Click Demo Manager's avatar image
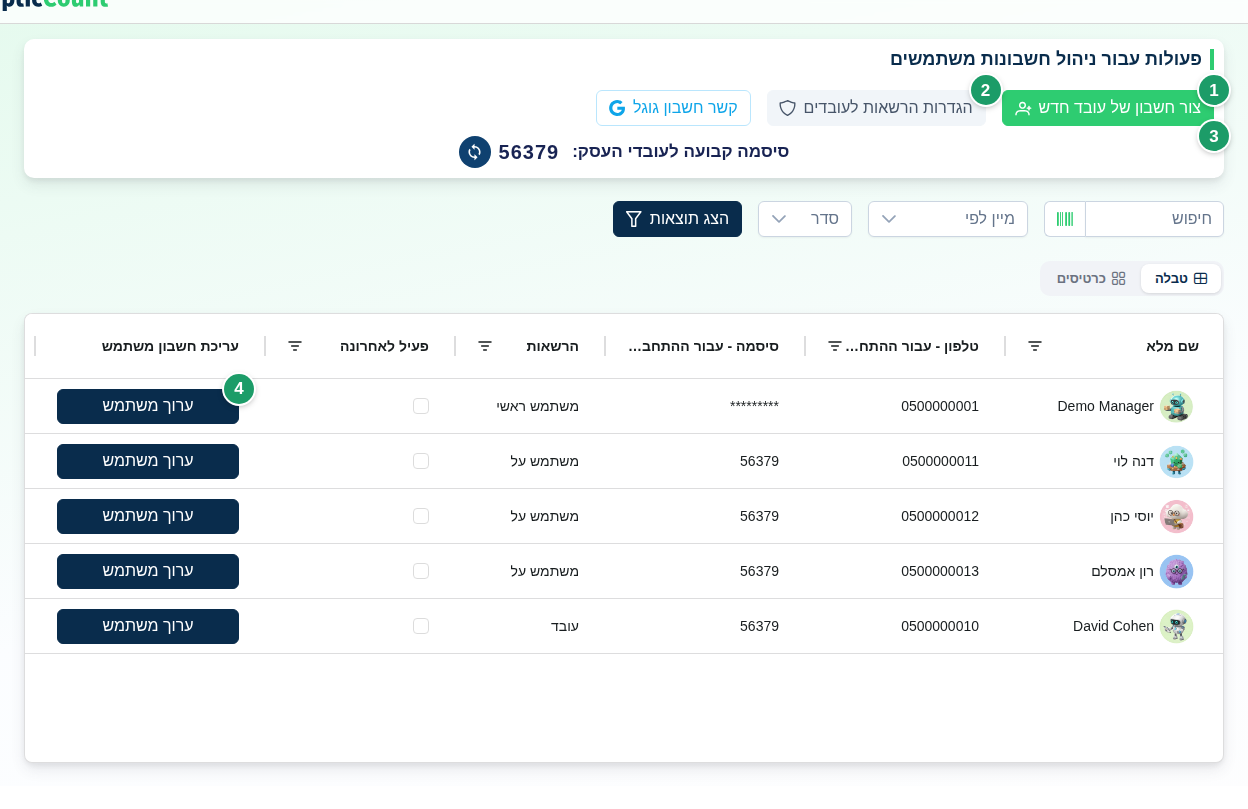 click(x=1176, y=407)
